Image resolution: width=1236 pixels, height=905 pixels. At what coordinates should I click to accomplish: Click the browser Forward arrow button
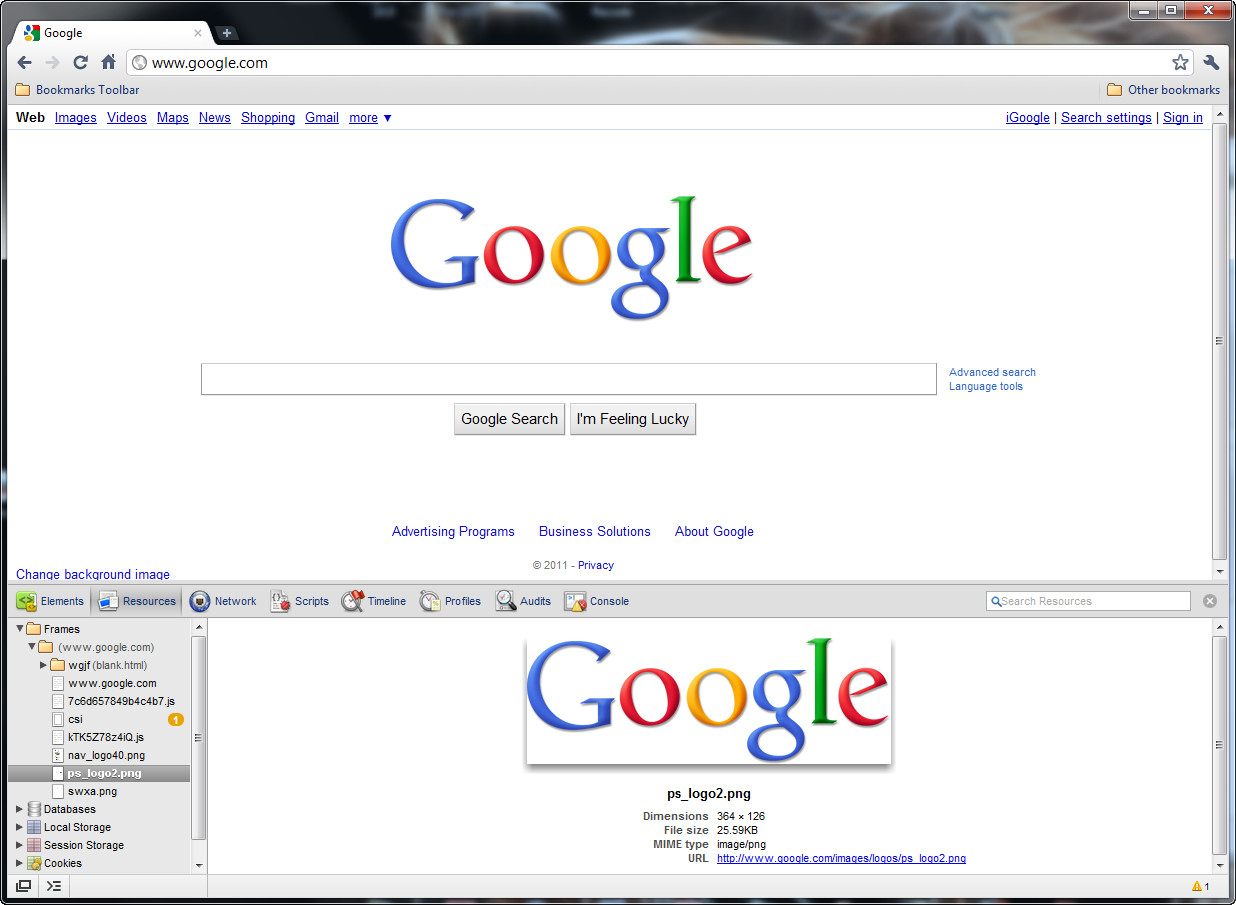point(53,62)
